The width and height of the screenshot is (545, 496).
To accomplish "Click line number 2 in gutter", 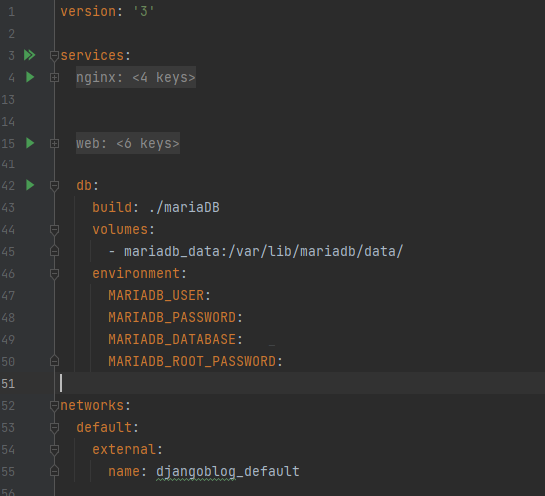I will click(12, 34).
